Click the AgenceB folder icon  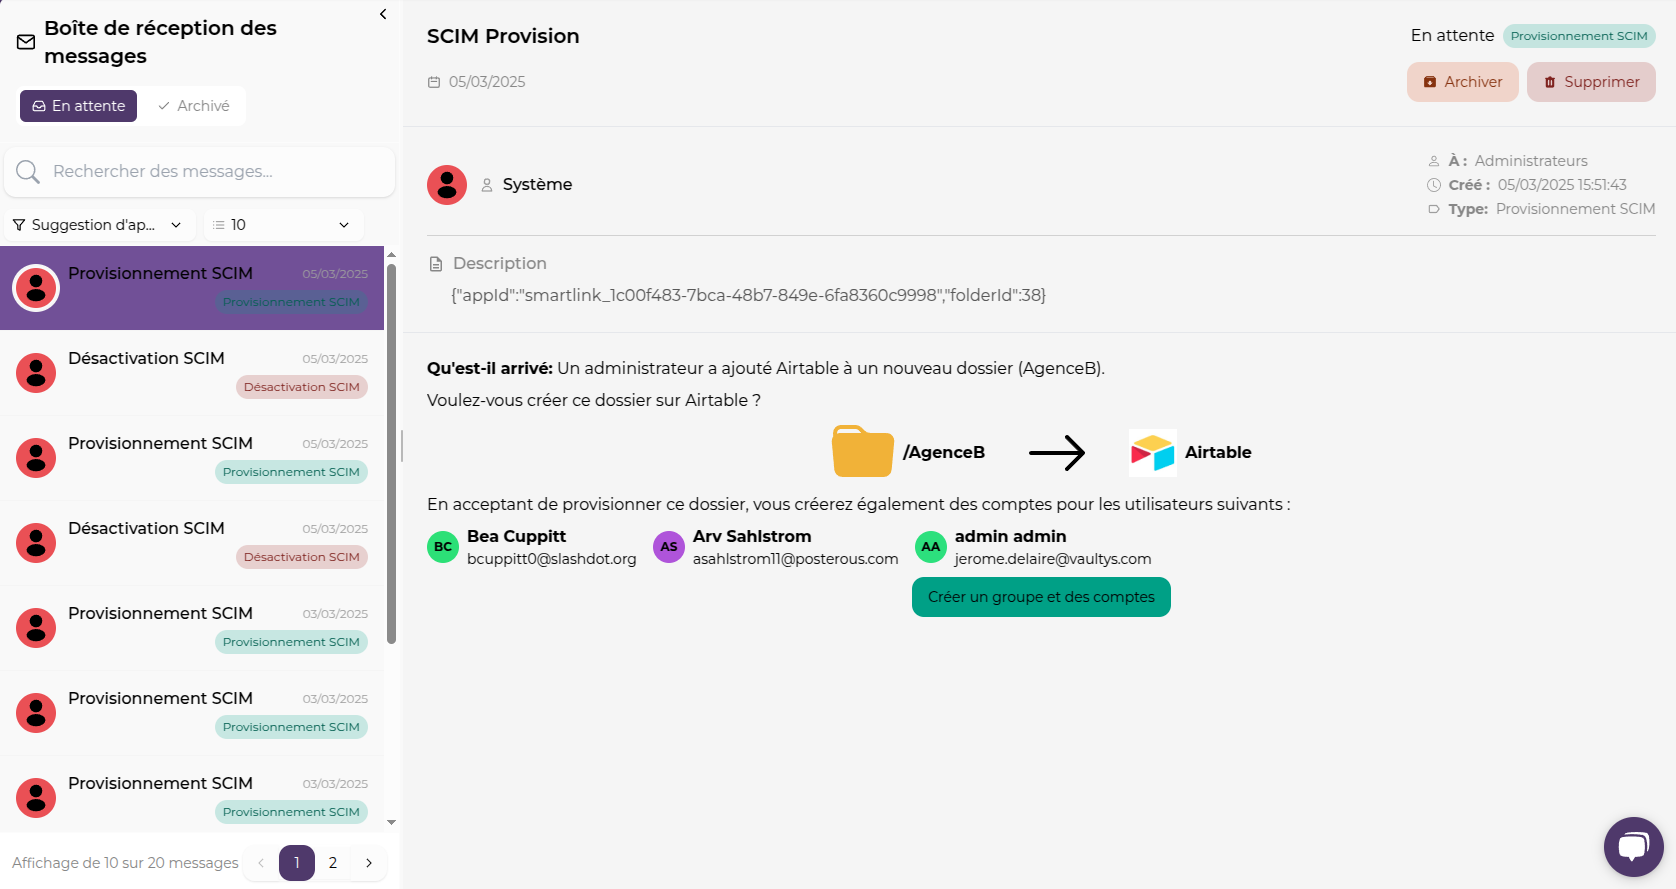point(862,452)
